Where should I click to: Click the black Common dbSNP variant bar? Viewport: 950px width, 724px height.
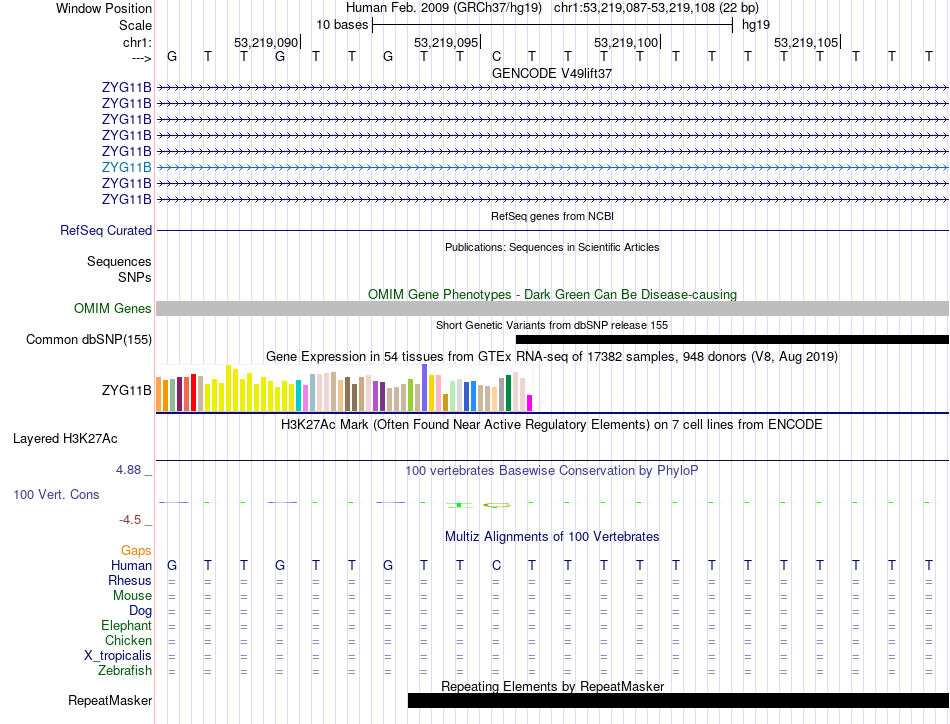pyautogui.click(x=731, y=340)
